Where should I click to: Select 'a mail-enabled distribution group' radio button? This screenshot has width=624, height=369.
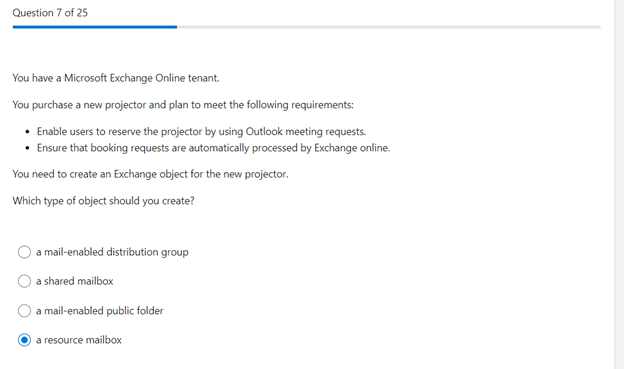point(24,252)
